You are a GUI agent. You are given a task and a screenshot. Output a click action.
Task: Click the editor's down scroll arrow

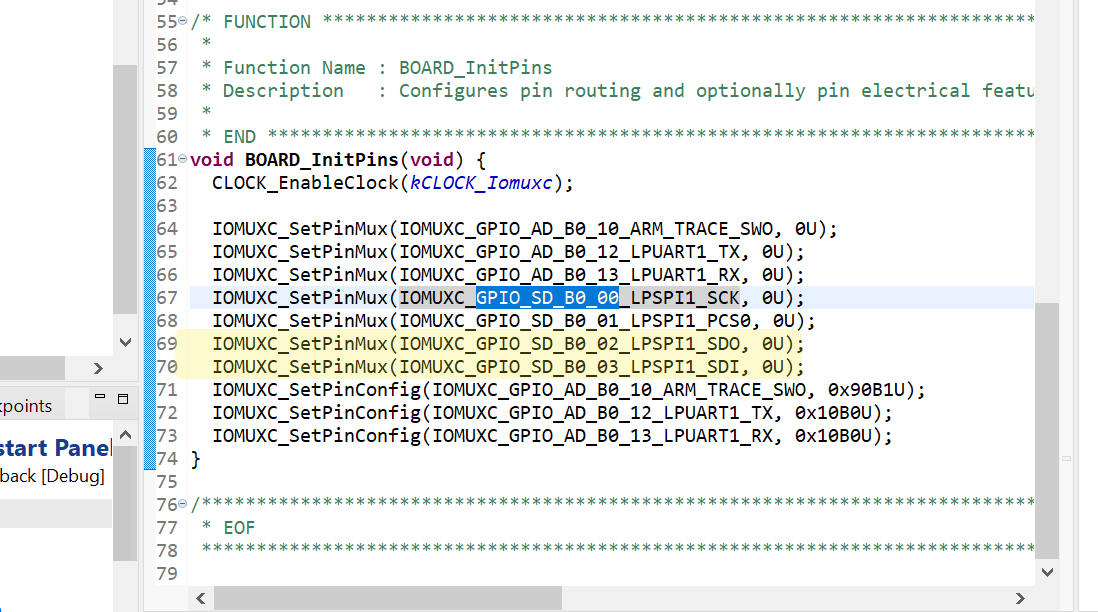tap(1047, 571)
